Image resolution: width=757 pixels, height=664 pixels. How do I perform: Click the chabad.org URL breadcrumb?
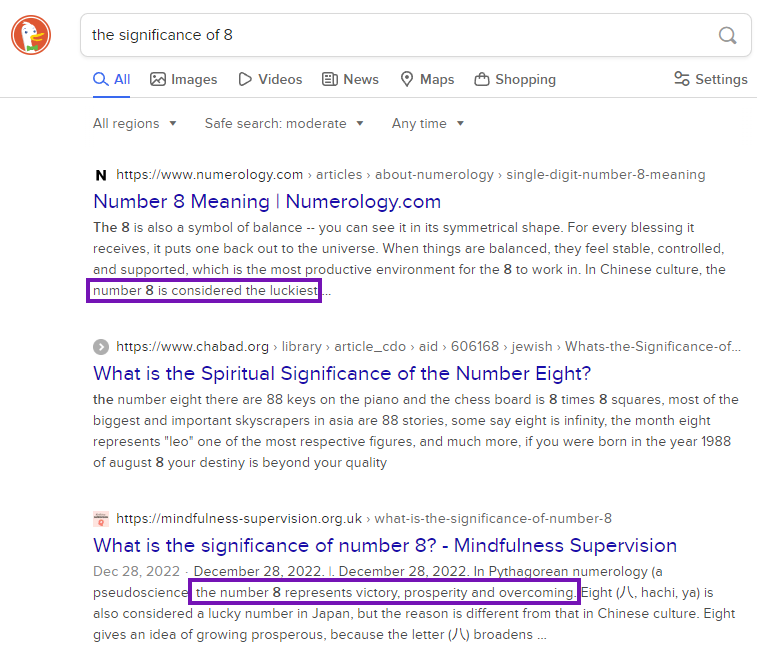tap(428, 346)
